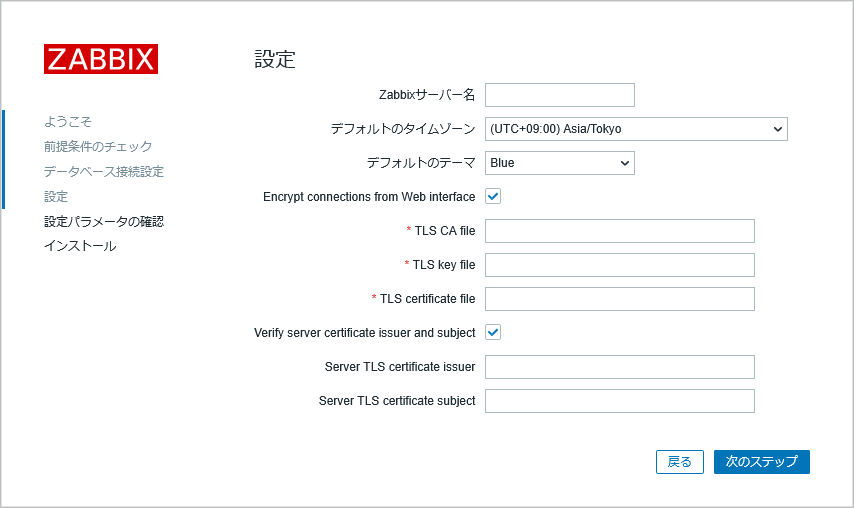854x508 pixels.
Task: Click the timezone dropdown chevron arrow
Action: 778,129
